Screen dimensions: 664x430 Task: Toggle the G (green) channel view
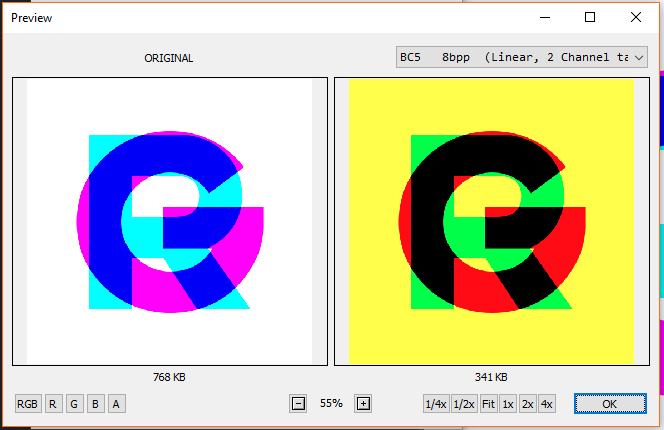point(73,404)
